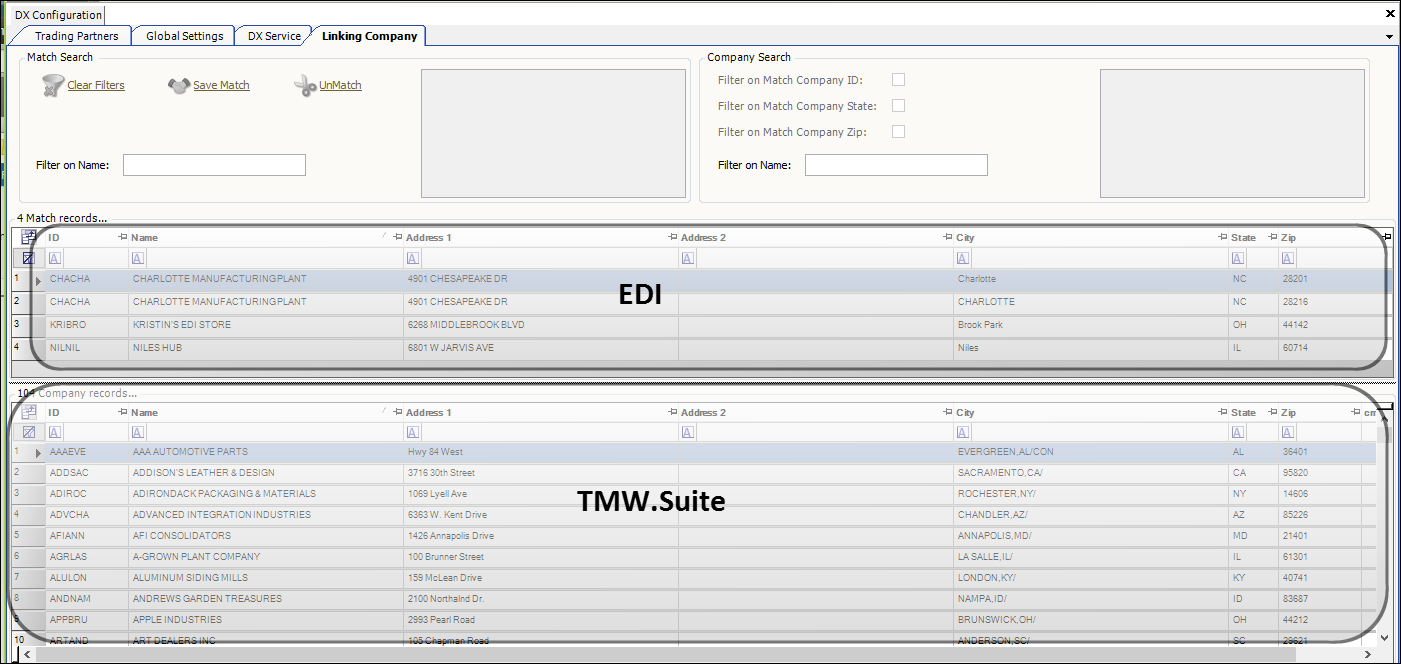Close the DX Configuration window
Image resolution: width=1401 pixels, height=664 pixels.
(x=1390, y=15)
